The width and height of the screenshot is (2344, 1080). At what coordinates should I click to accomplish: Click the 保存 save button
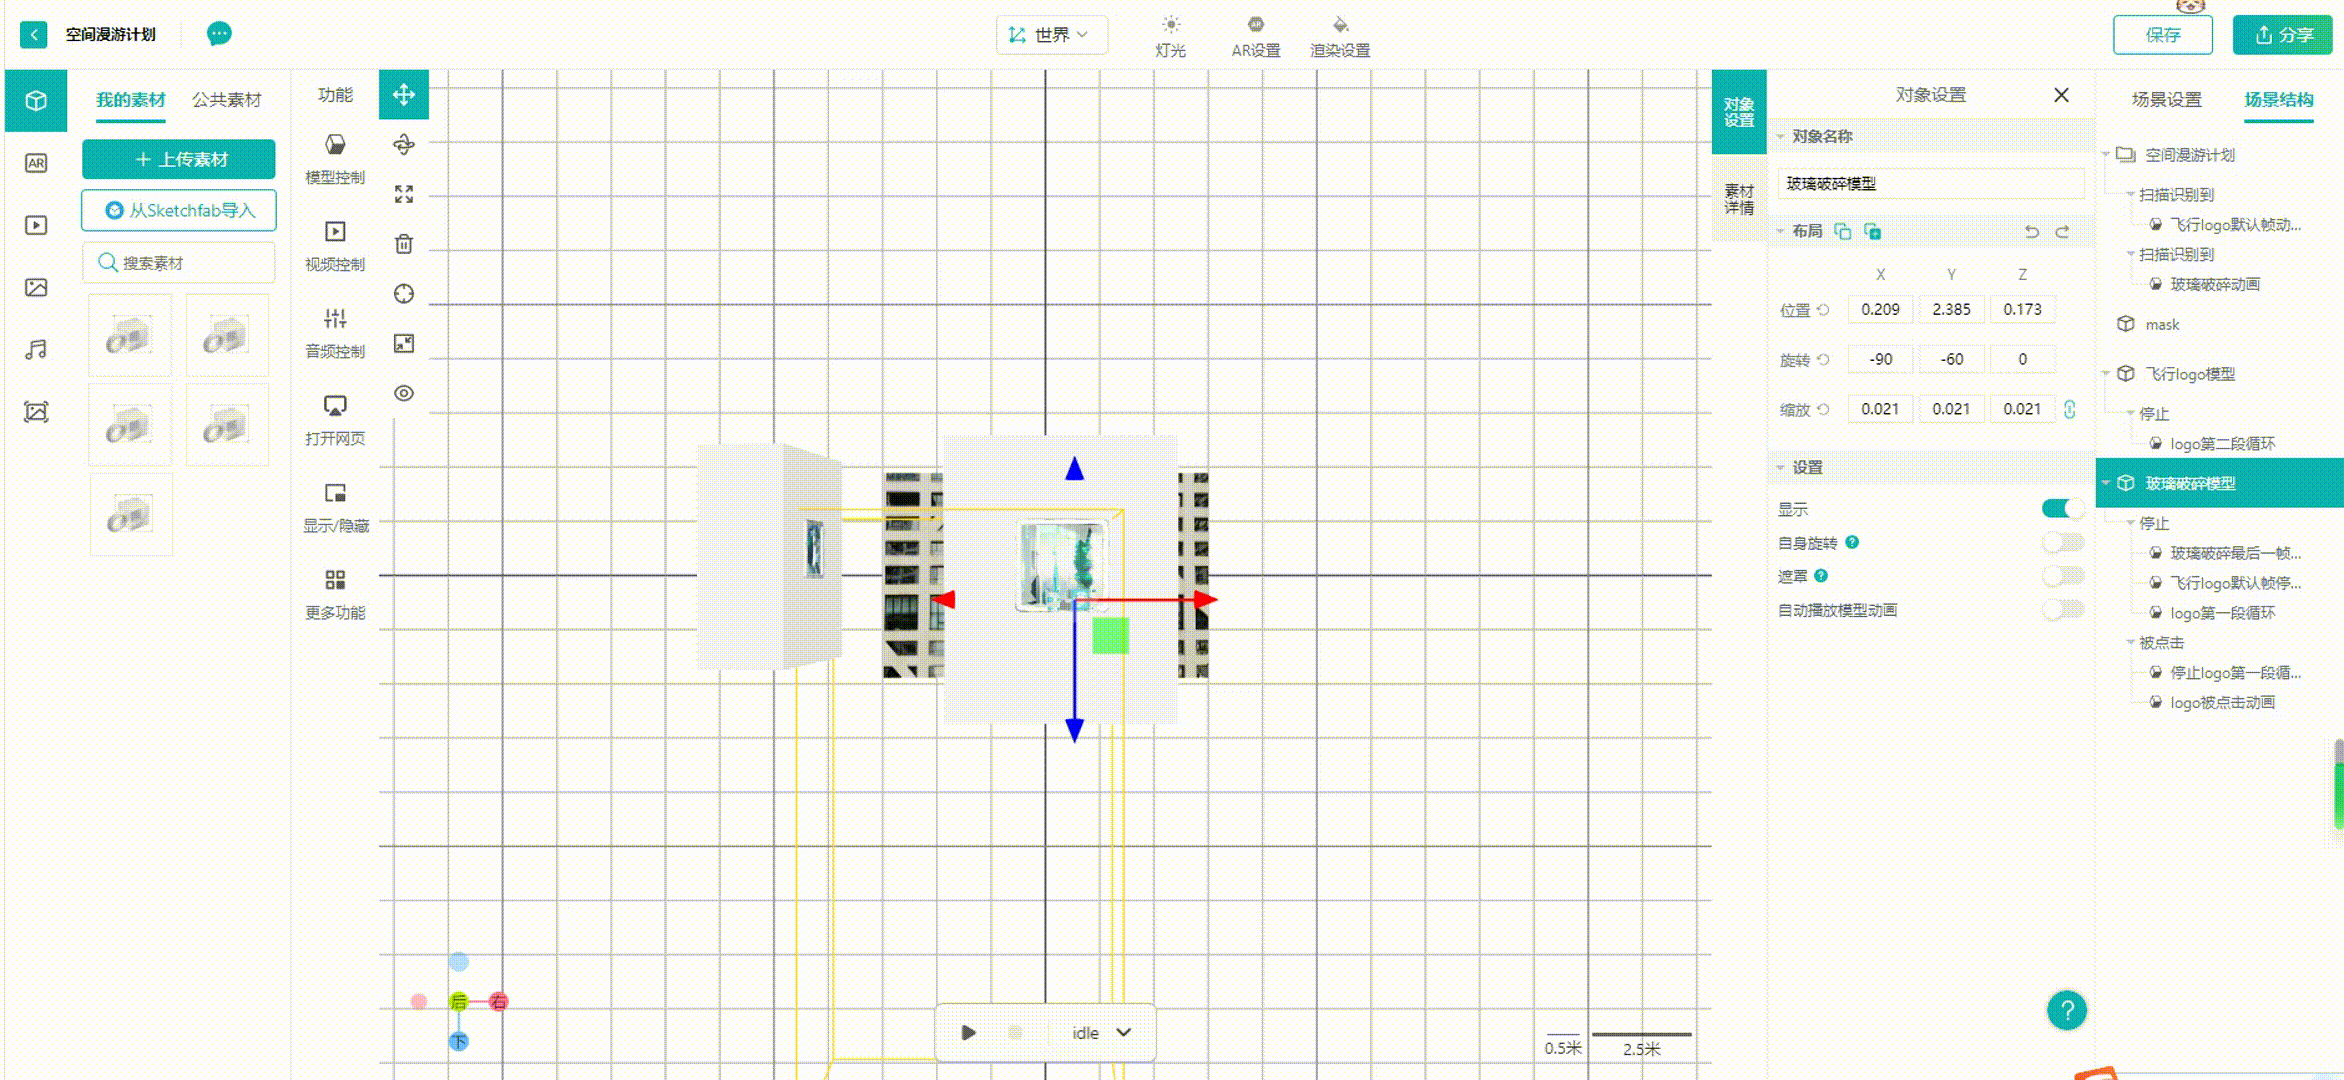[x=2162, y=35]
